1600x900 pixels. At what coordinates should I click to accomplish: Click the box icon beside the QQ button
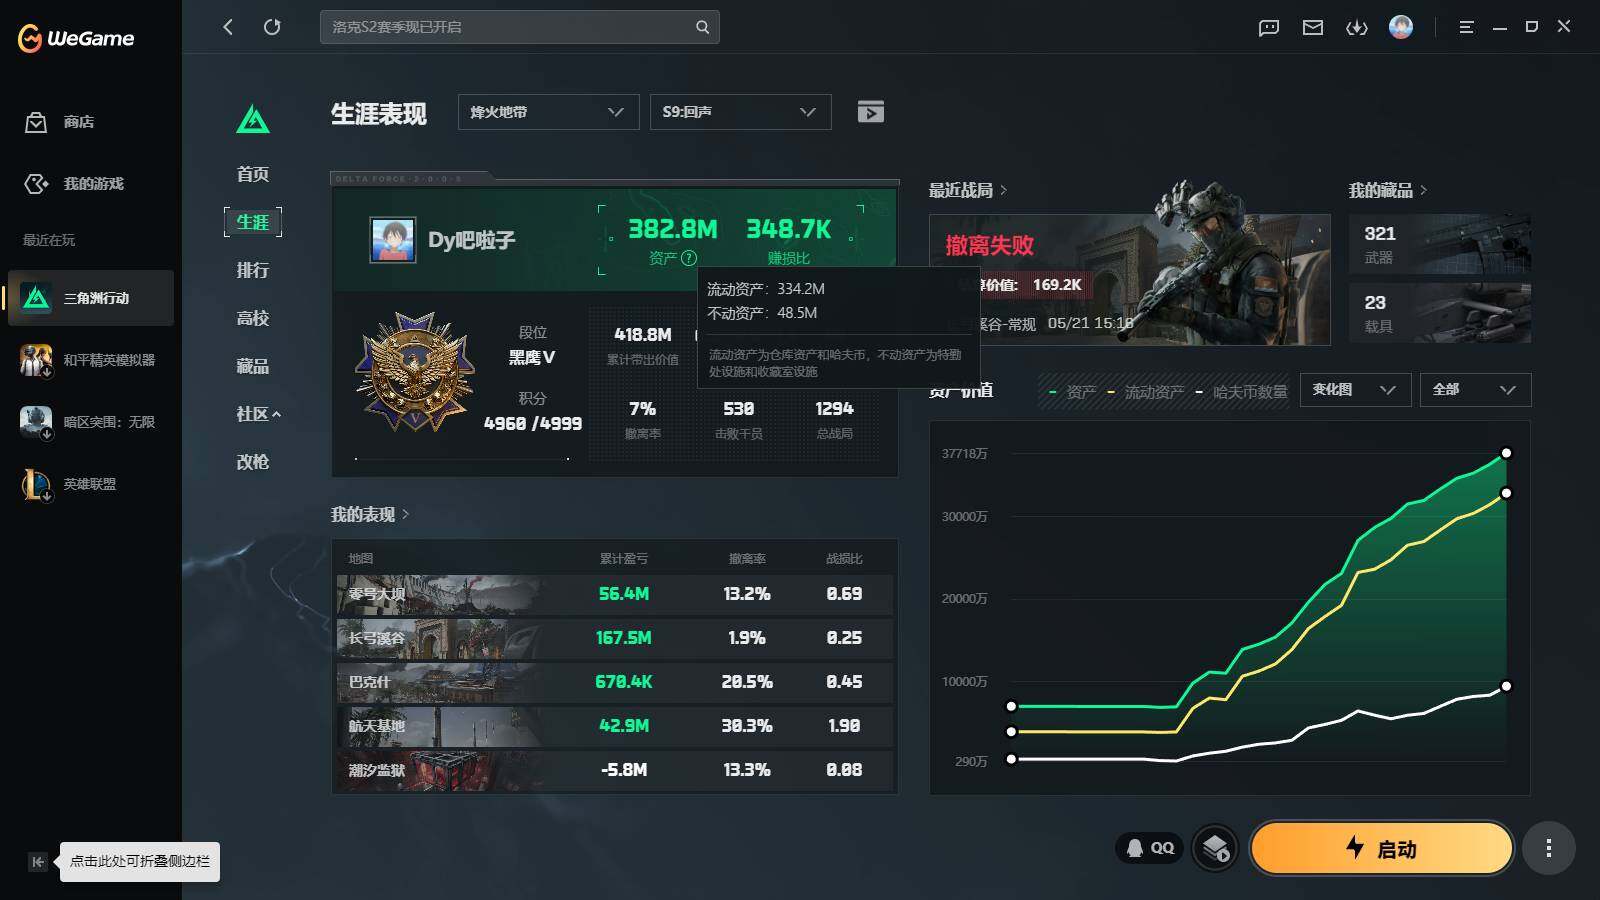coord(1216,849)
